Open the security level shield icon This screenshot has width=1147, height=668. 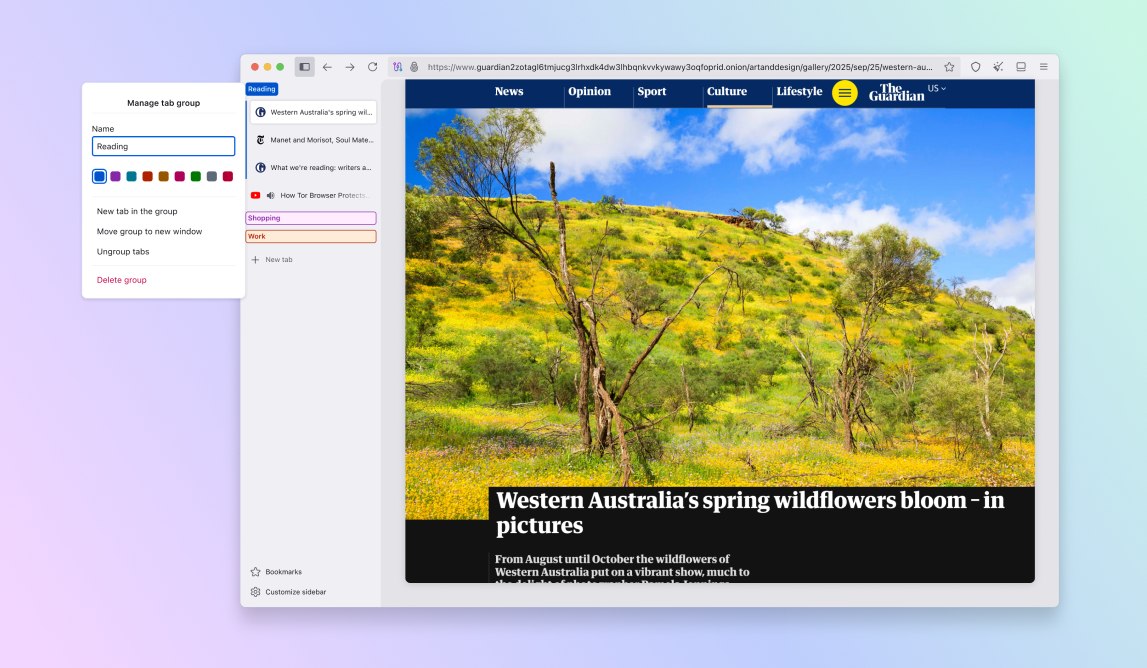point(976,66)
